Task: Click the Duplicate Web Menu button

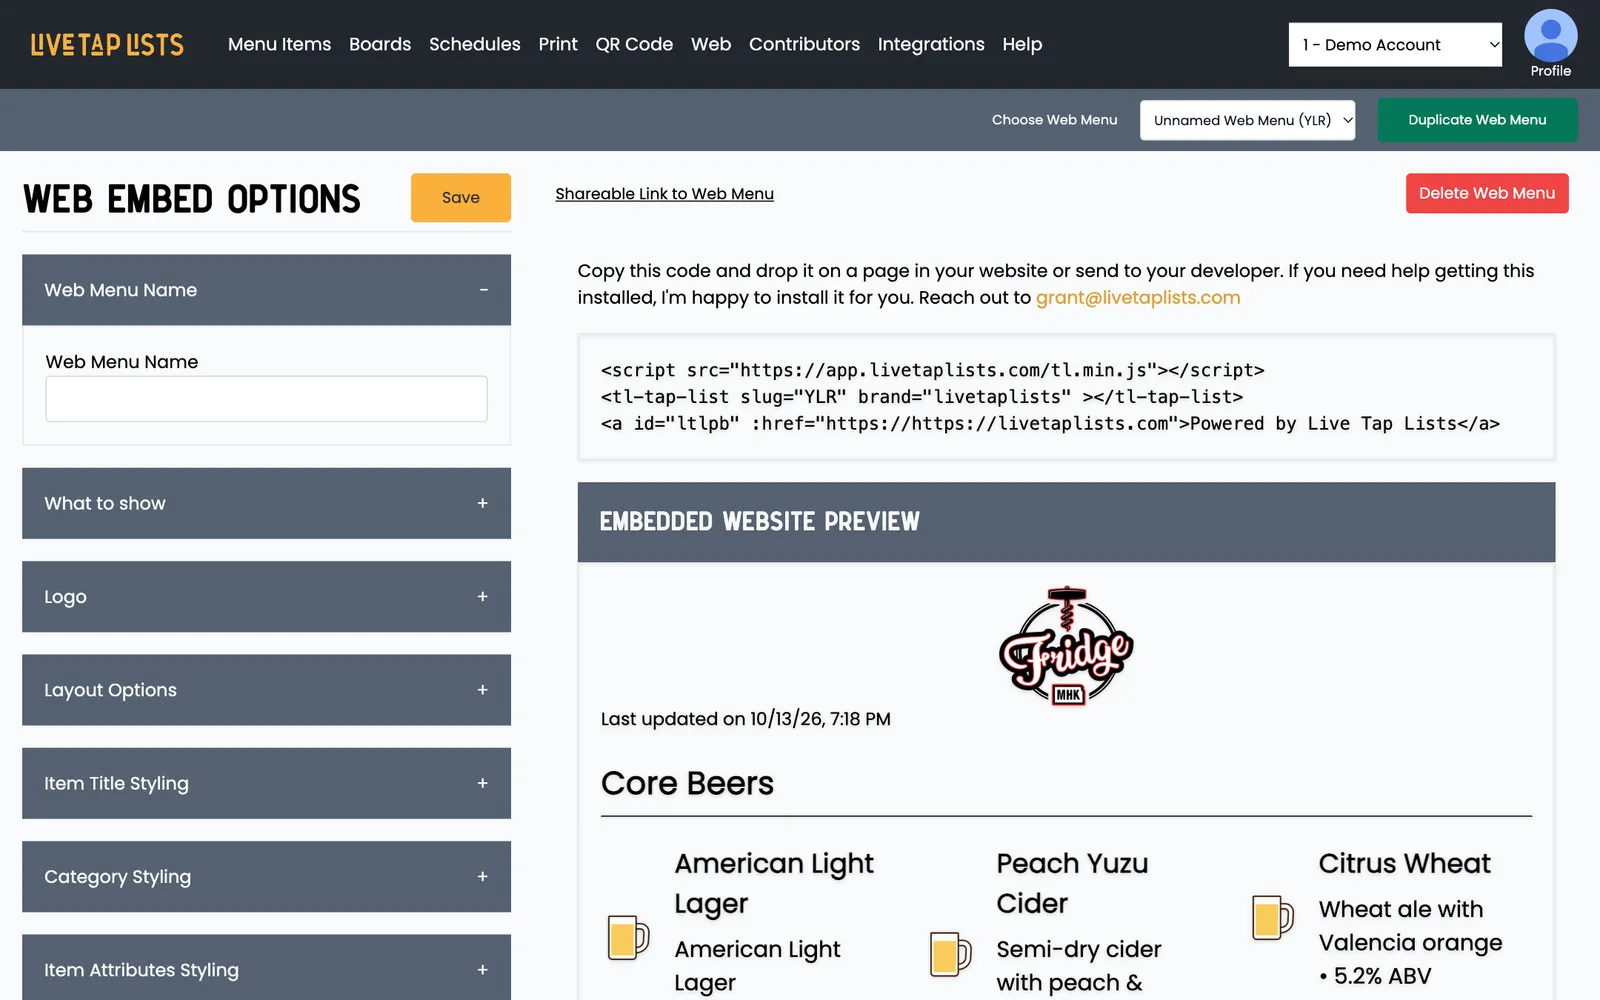Action: [1477, 120]
